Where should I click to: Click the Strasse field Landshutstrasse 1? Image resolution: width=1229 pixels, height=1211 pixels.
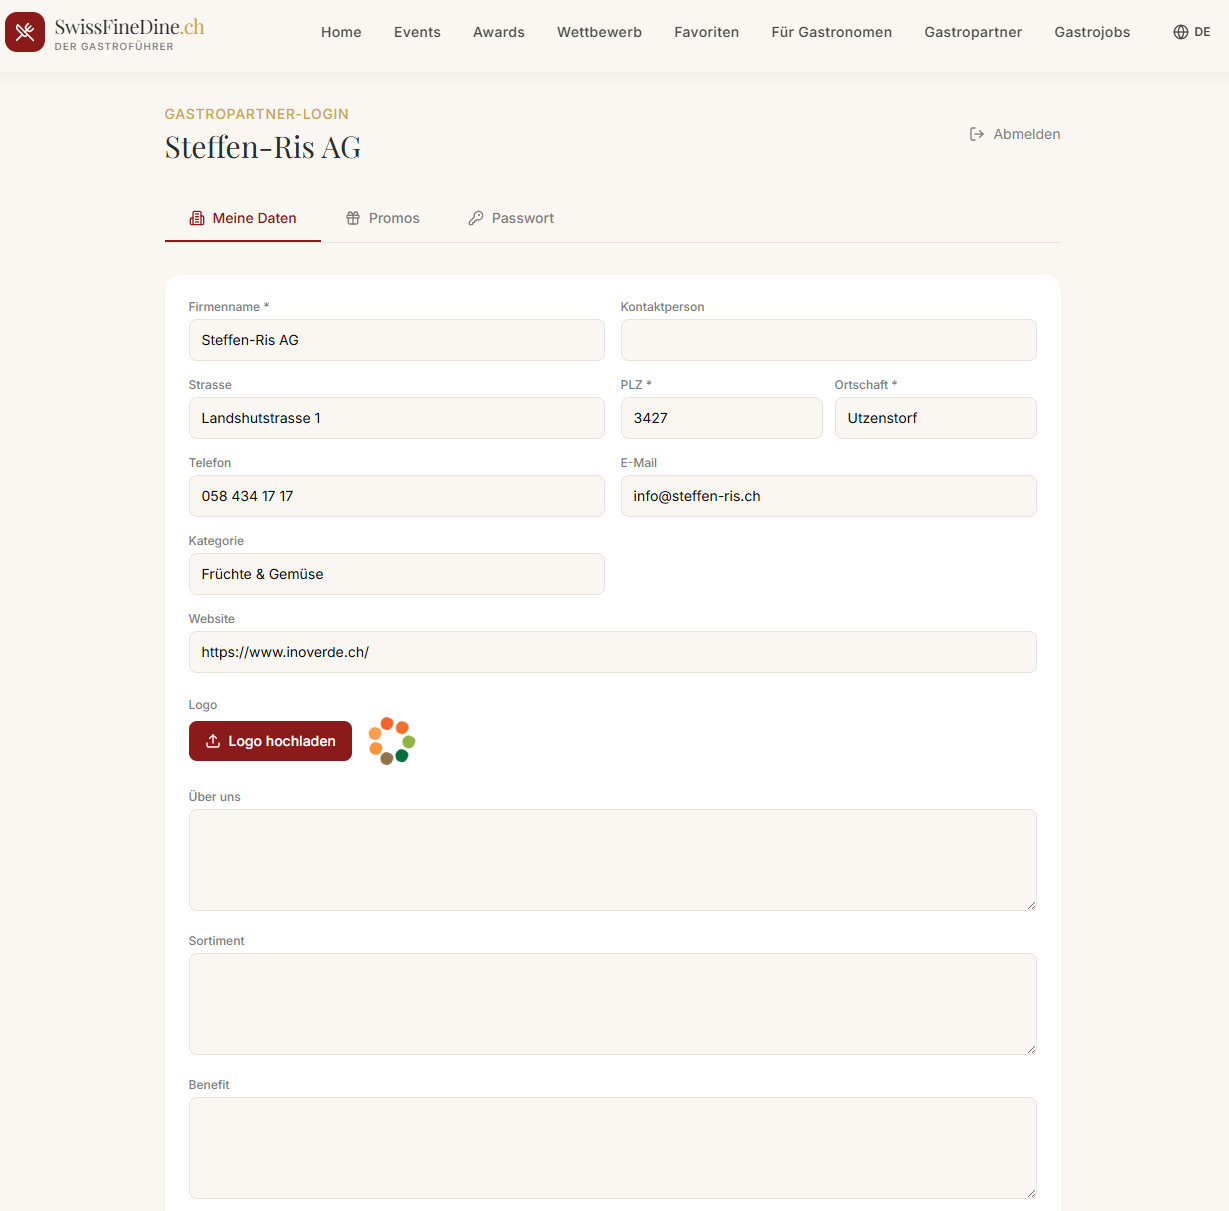click(397, 418)
